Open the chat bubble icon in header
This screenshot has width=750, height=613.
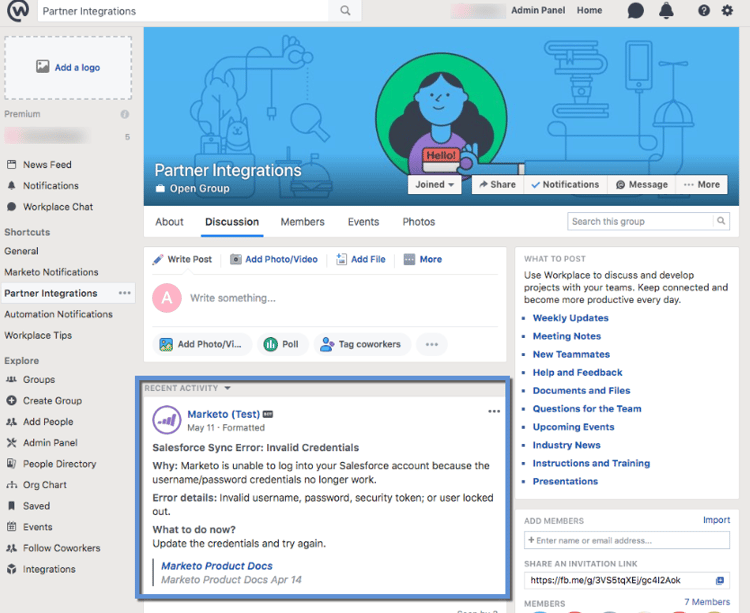click(635, 11)
